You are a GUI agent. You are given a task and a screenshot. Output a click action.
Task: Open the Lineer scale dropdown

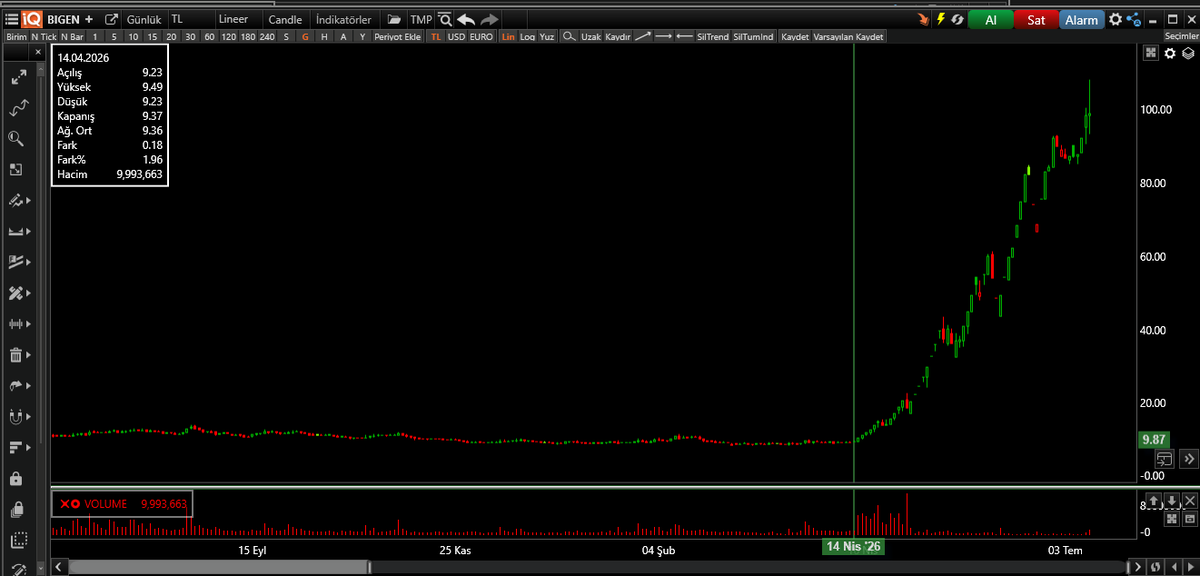(x=238, y=19)
